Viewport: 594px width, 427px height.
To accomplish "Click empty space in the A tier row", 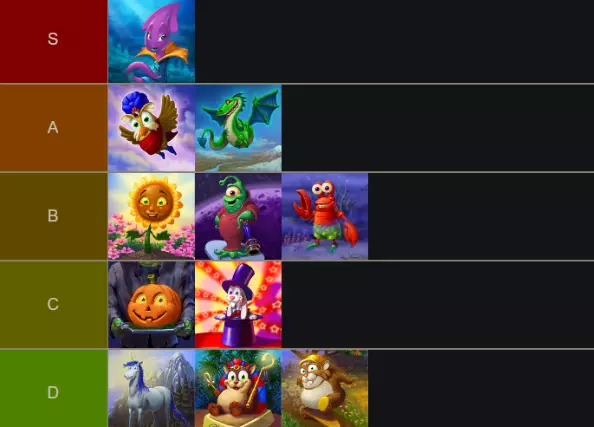I will [438, 128].
